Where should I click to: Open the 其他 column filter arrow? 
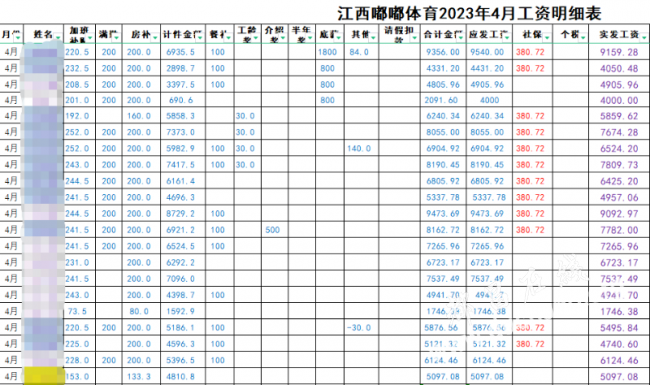[373, 38]
